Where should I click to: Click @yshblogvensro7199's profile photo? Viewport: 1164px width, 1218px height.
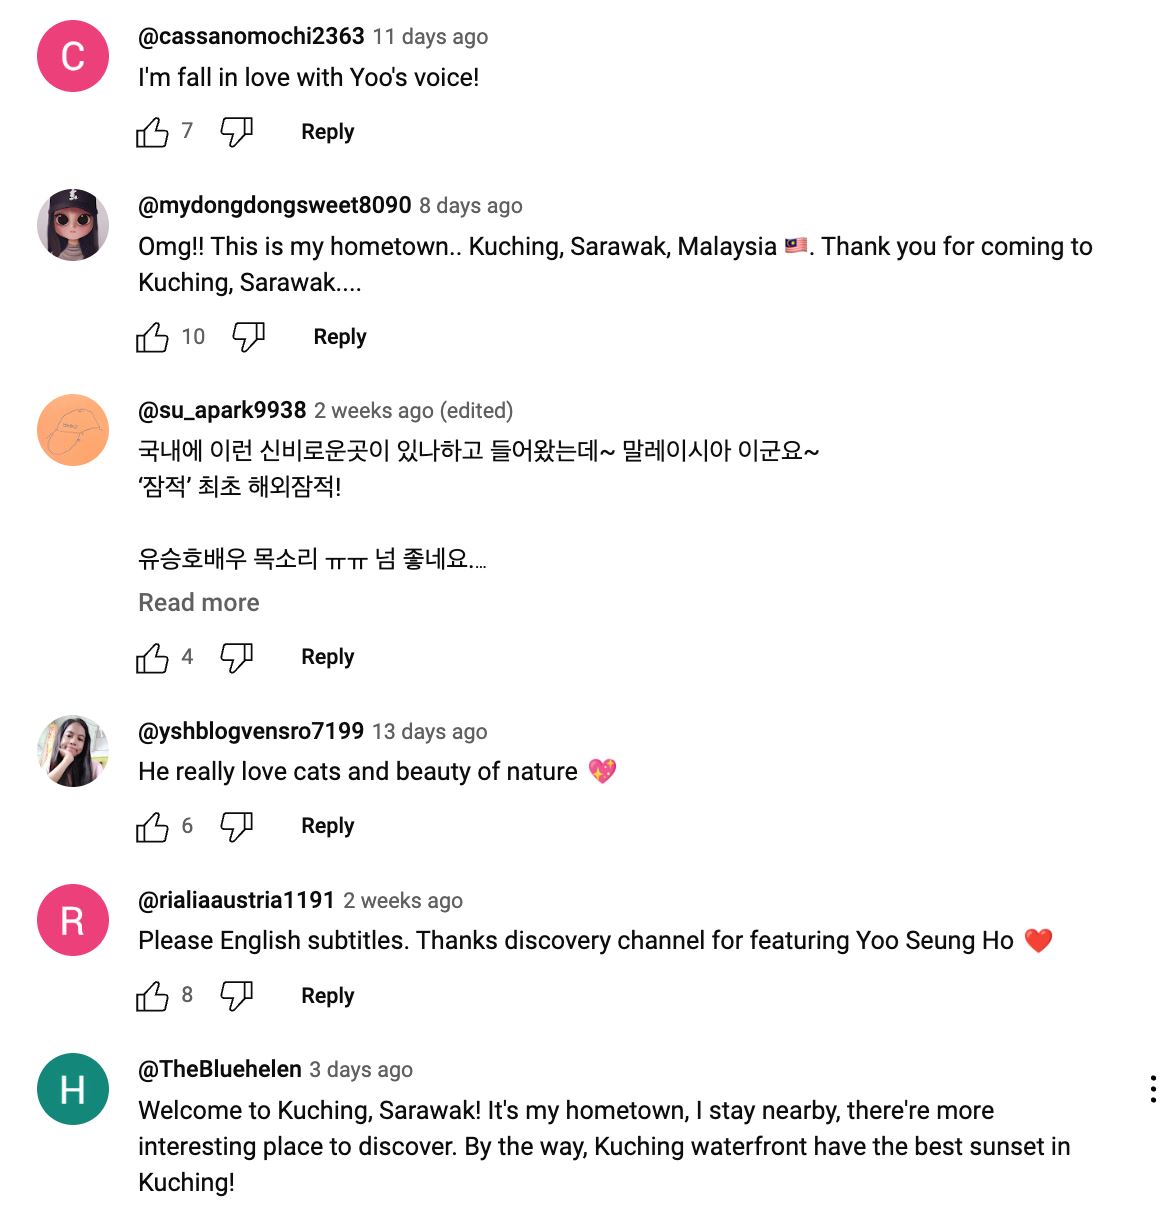(x=73, y=751)
